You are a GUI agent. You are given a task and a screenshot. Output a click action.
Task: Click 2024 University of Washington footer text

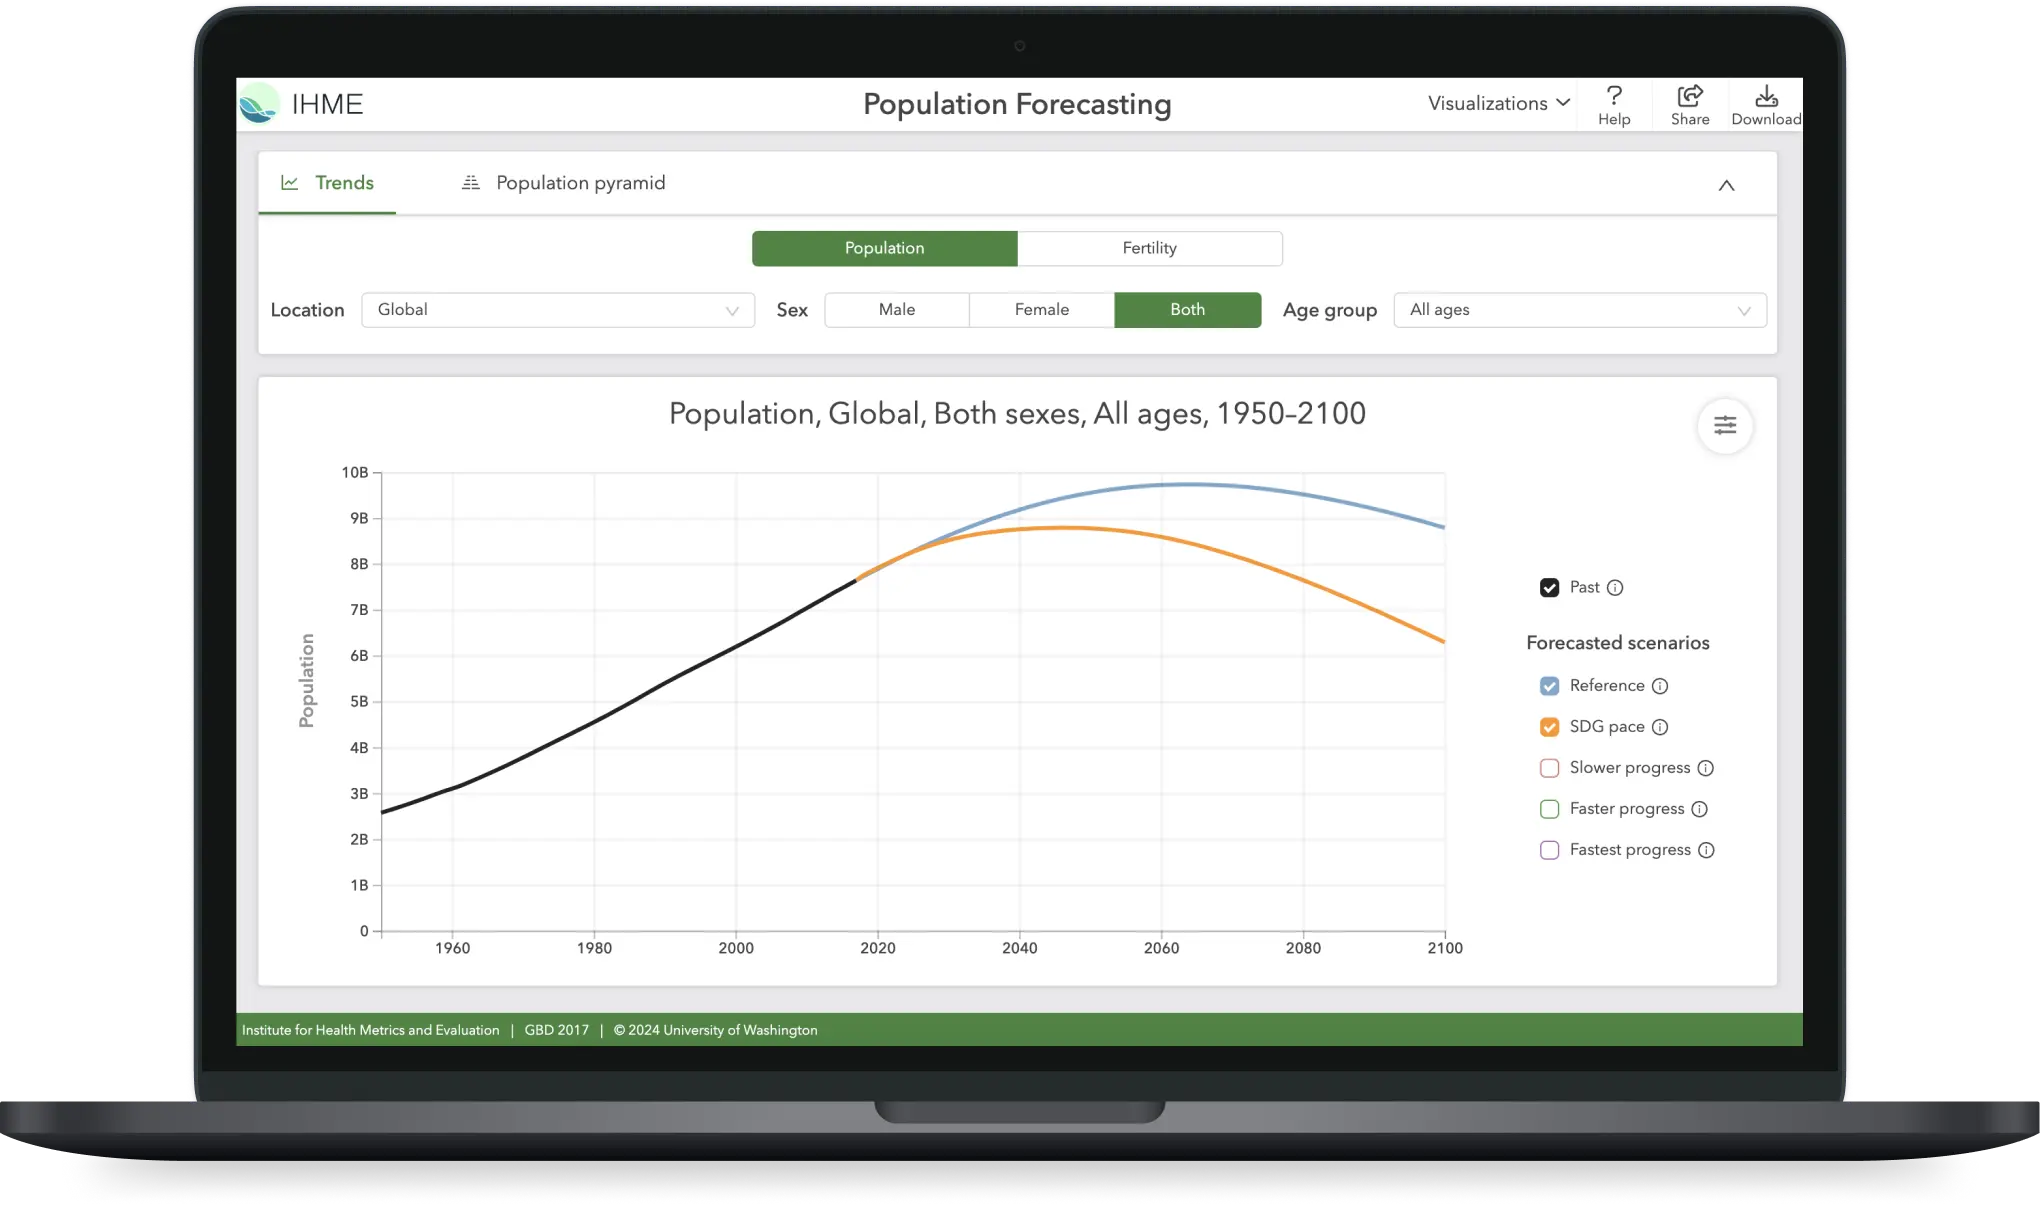pyautogui.click(x=715, y=1030)
